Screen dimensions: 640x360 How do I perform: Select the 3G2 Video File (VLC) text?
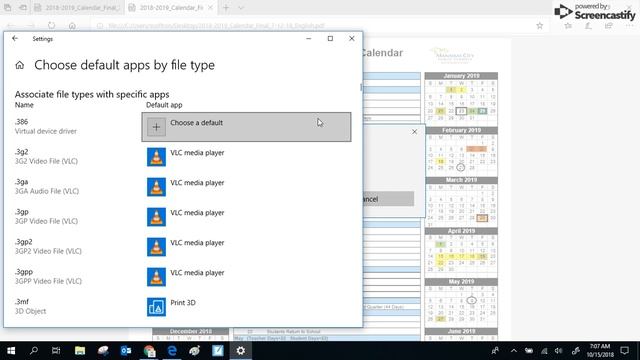point(46,161)
